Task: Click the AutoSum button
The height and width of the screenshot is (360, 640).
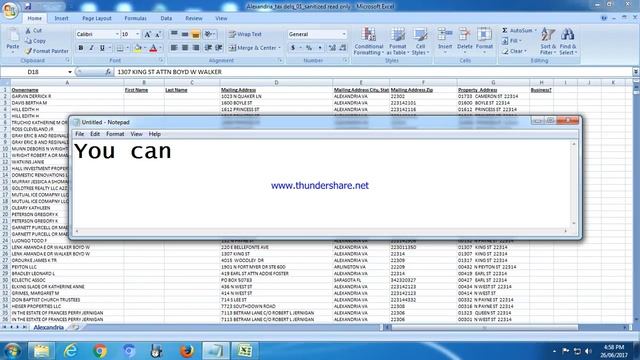Action: [517, 31]
